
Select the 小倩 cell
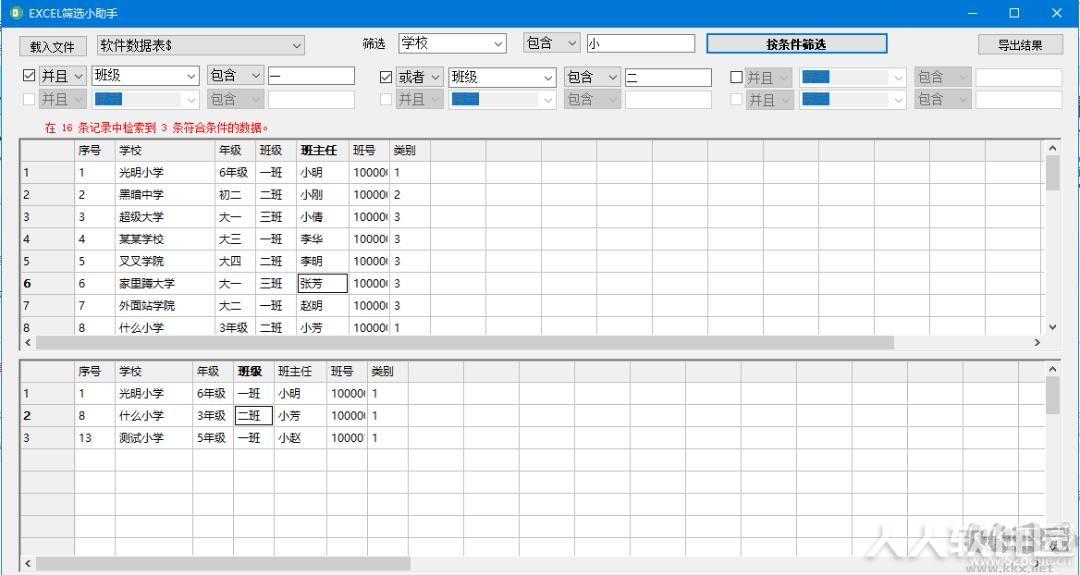pyautogui.click(x=323, y=217)
